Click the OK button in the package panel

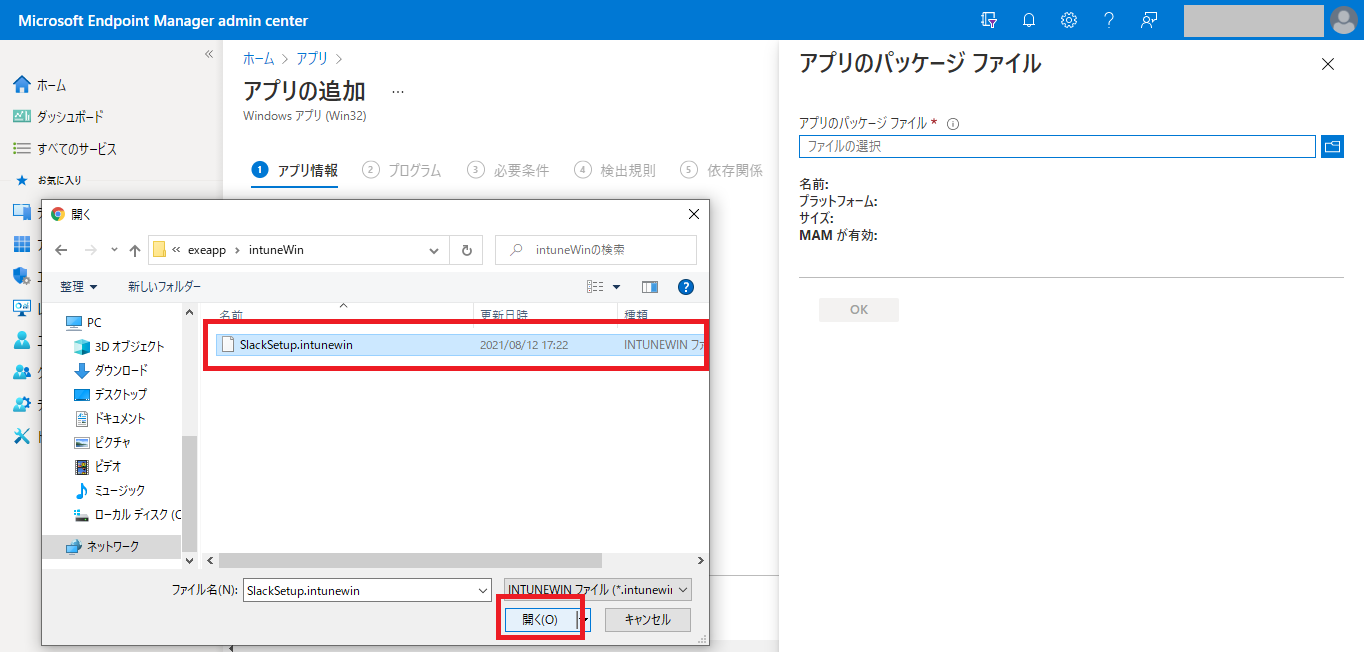click(x=859, y=310)
